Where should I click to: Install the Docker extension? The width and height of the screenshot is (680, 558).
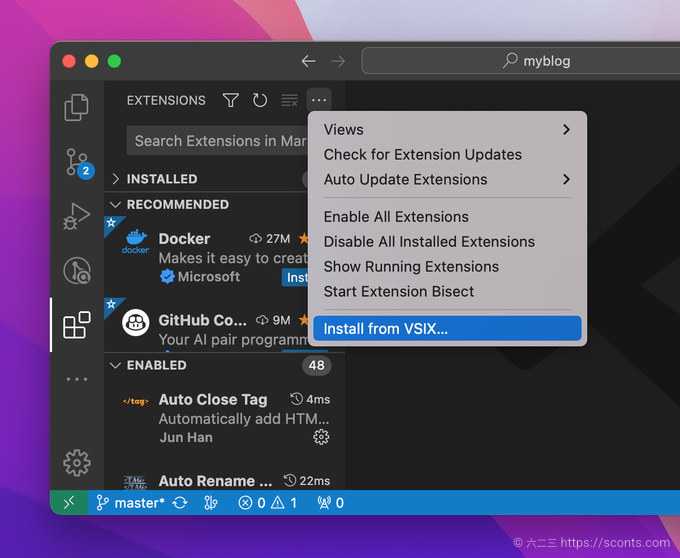coord(295,277)
